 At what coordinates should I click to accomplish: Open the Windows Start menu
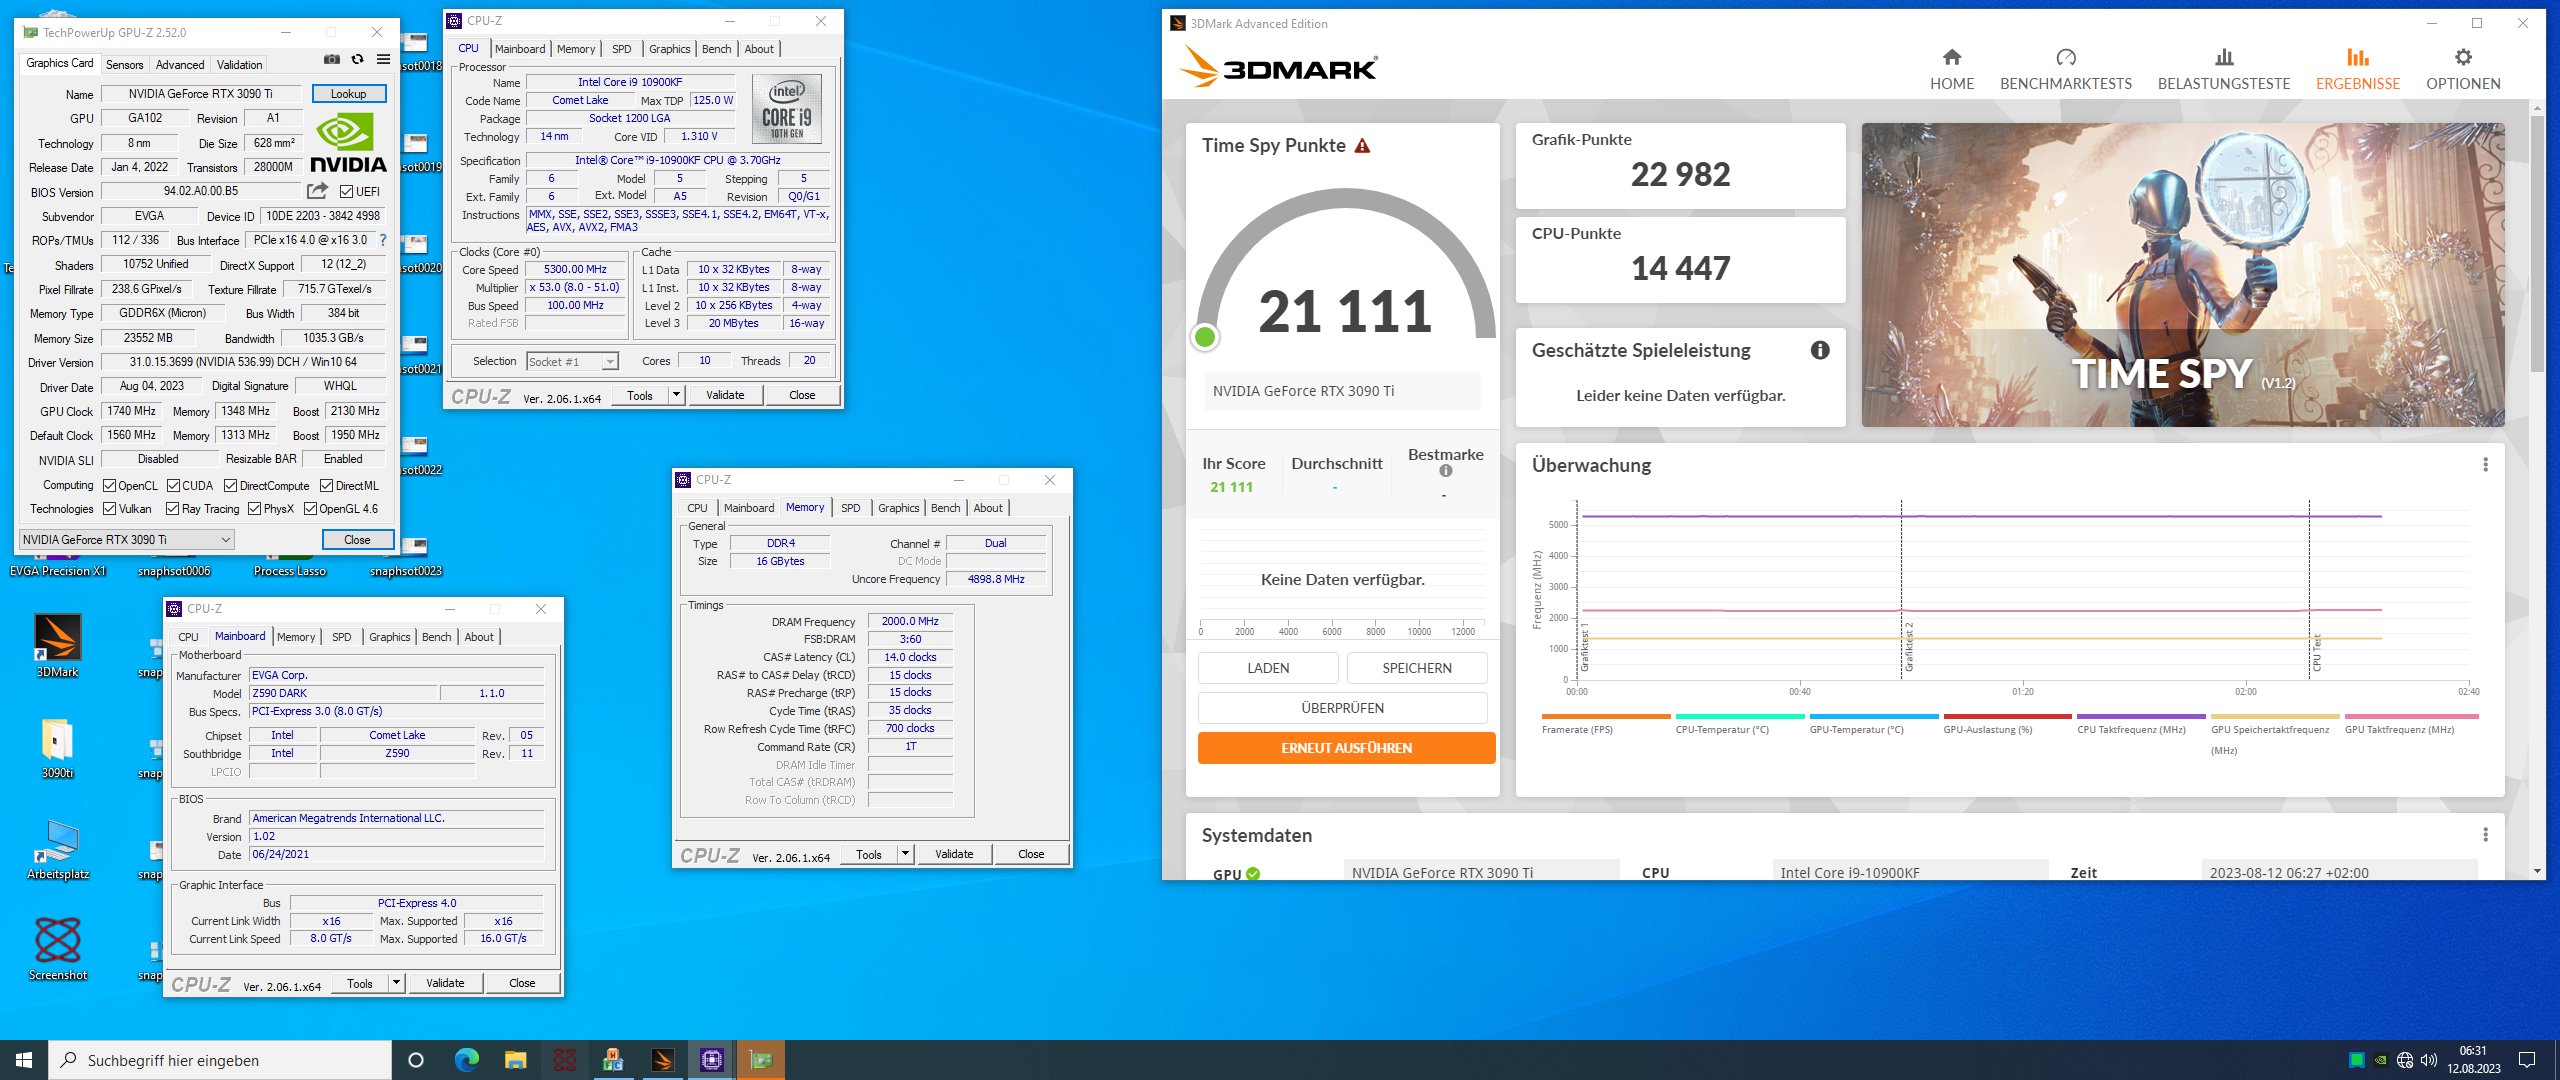(x=24, y=1060)
